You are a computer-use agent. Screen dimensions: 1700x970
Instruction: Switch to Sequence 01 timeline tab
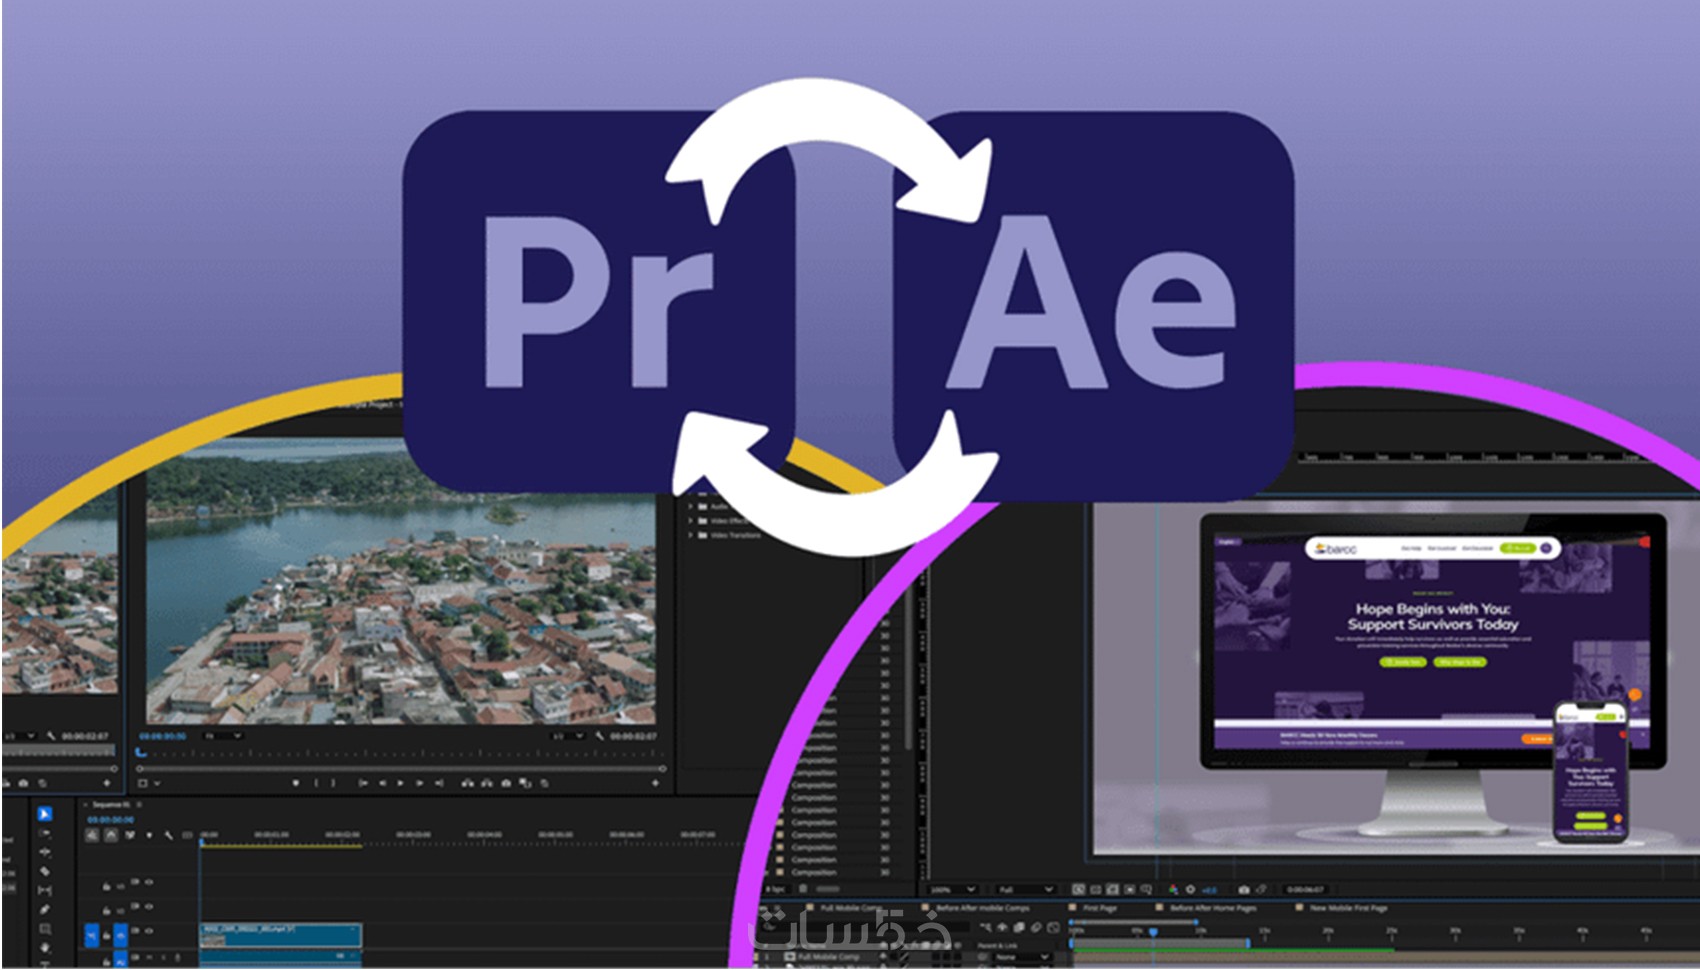point(111,805)
